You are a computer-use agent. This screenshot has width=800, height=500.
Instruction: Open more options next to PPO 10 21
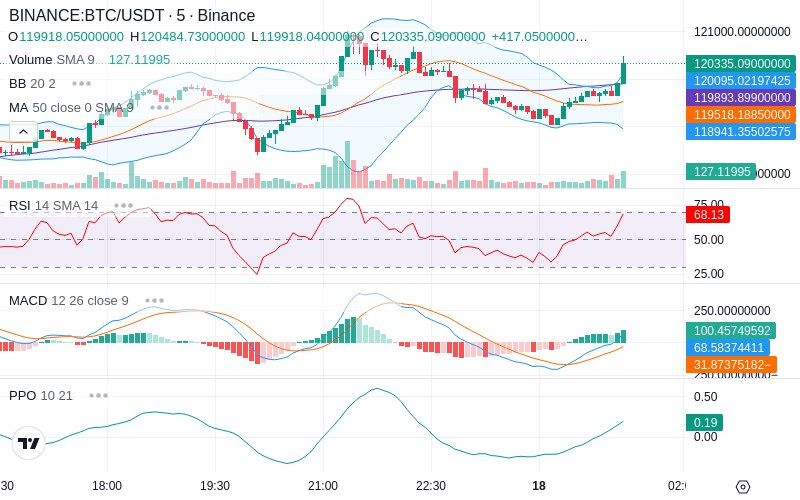pyautogui.click(x=98, y=395)
